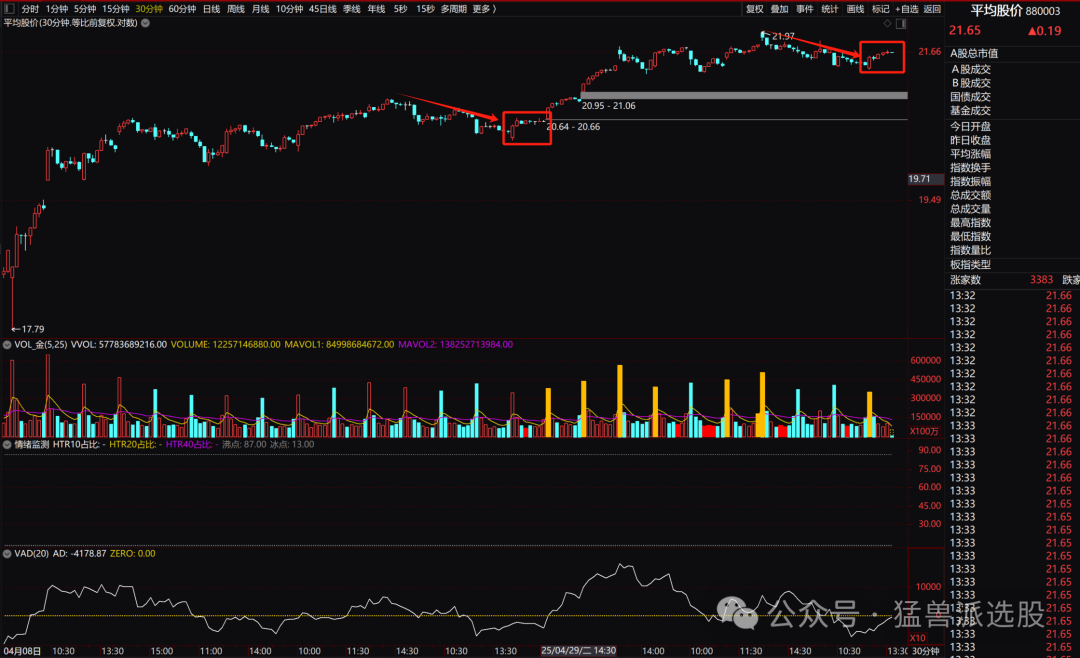Click the MAVOL1 value label
Screen dimensions: 1080x658
coord(340,345)
